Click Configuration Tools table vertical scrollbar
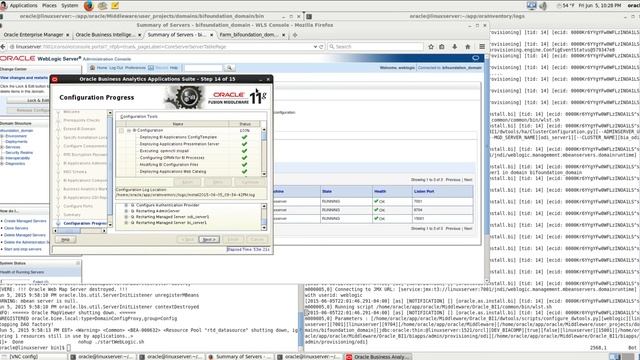This screenshot has height=360, width=640. click(264, 152)
